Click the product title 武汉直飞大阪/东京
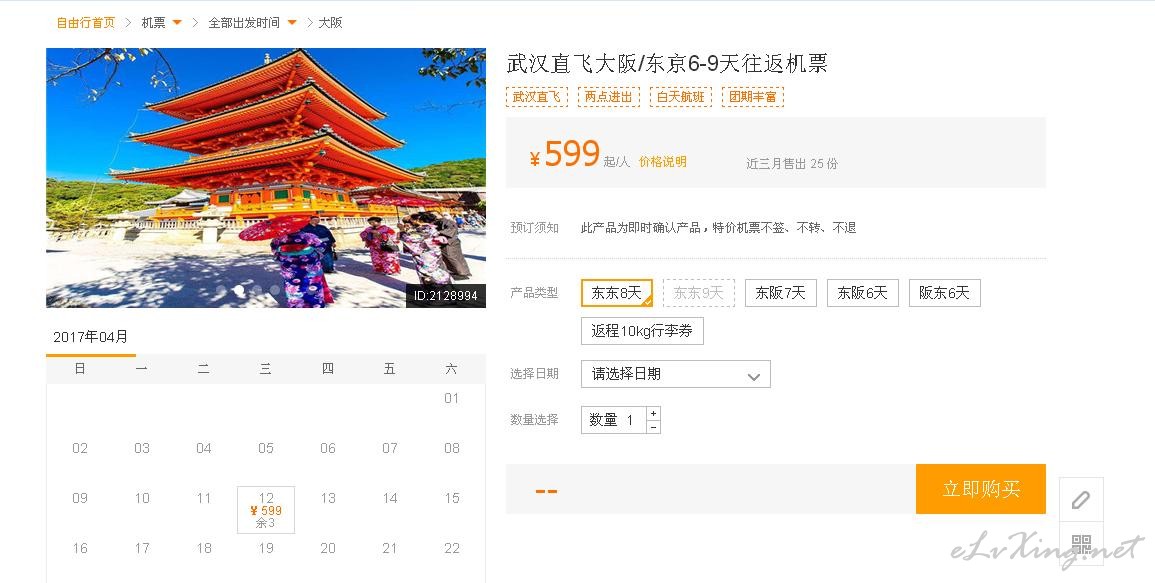Viewport: 1155px width, 583px height. [x=667, y=63]
